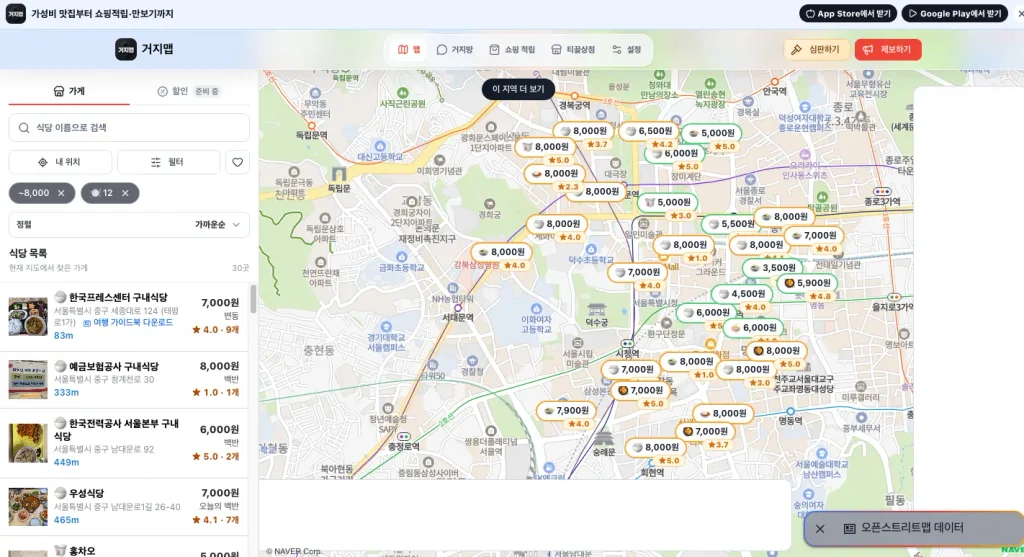Viewport: 1024px width, 557px height.
Task: Select the 가게 sidebar tab
Action: (69, 91)
